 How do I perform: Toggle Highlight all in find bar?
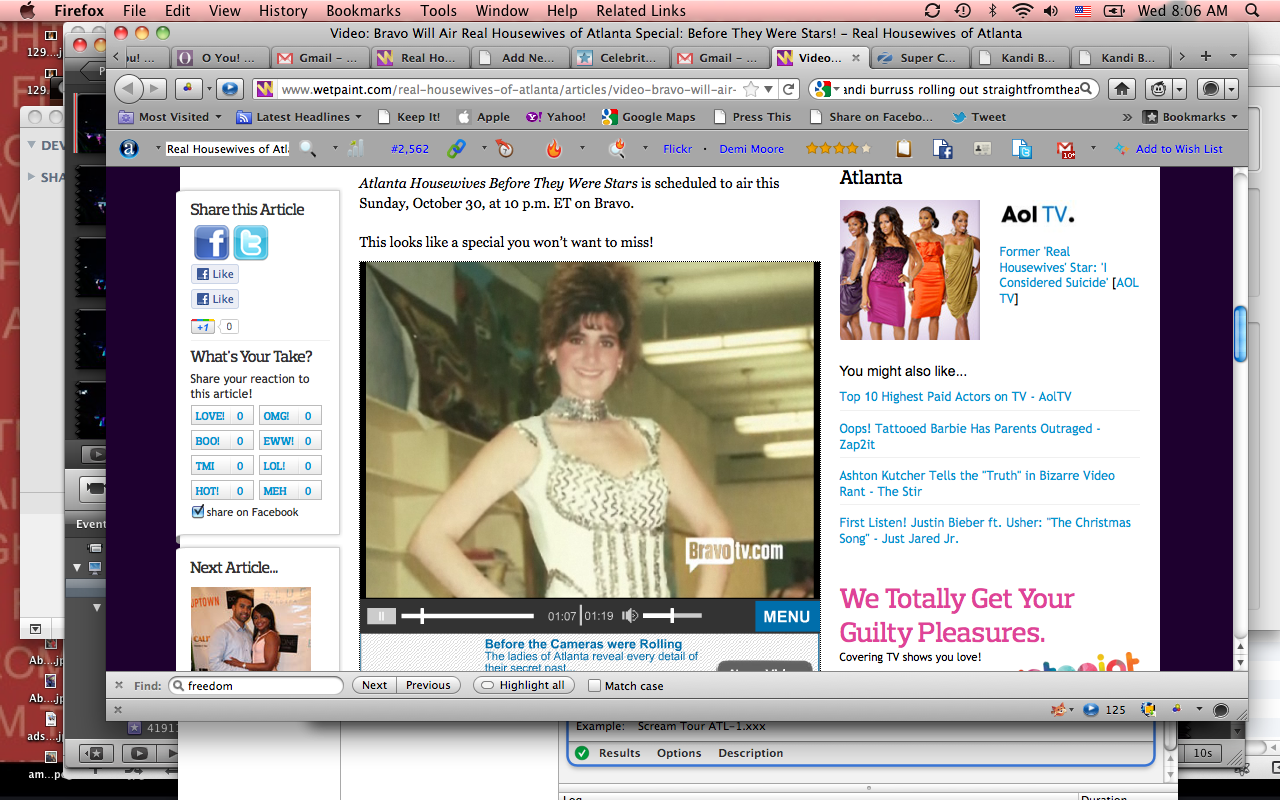523,686
